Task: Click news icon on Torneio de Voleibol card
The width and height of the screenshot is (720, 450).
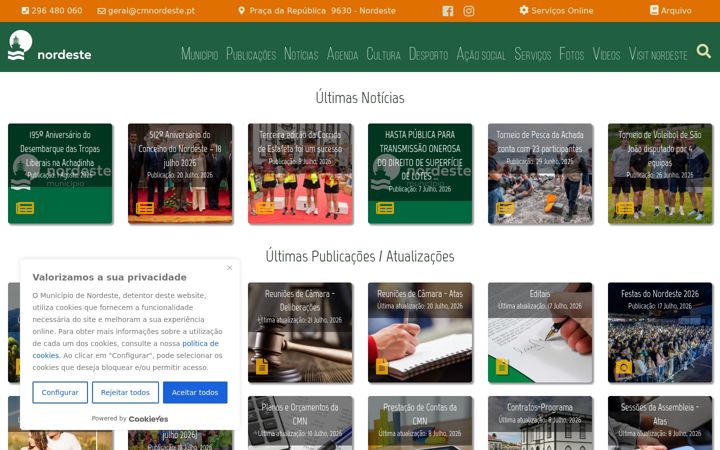Action: [x=625, y=208]
